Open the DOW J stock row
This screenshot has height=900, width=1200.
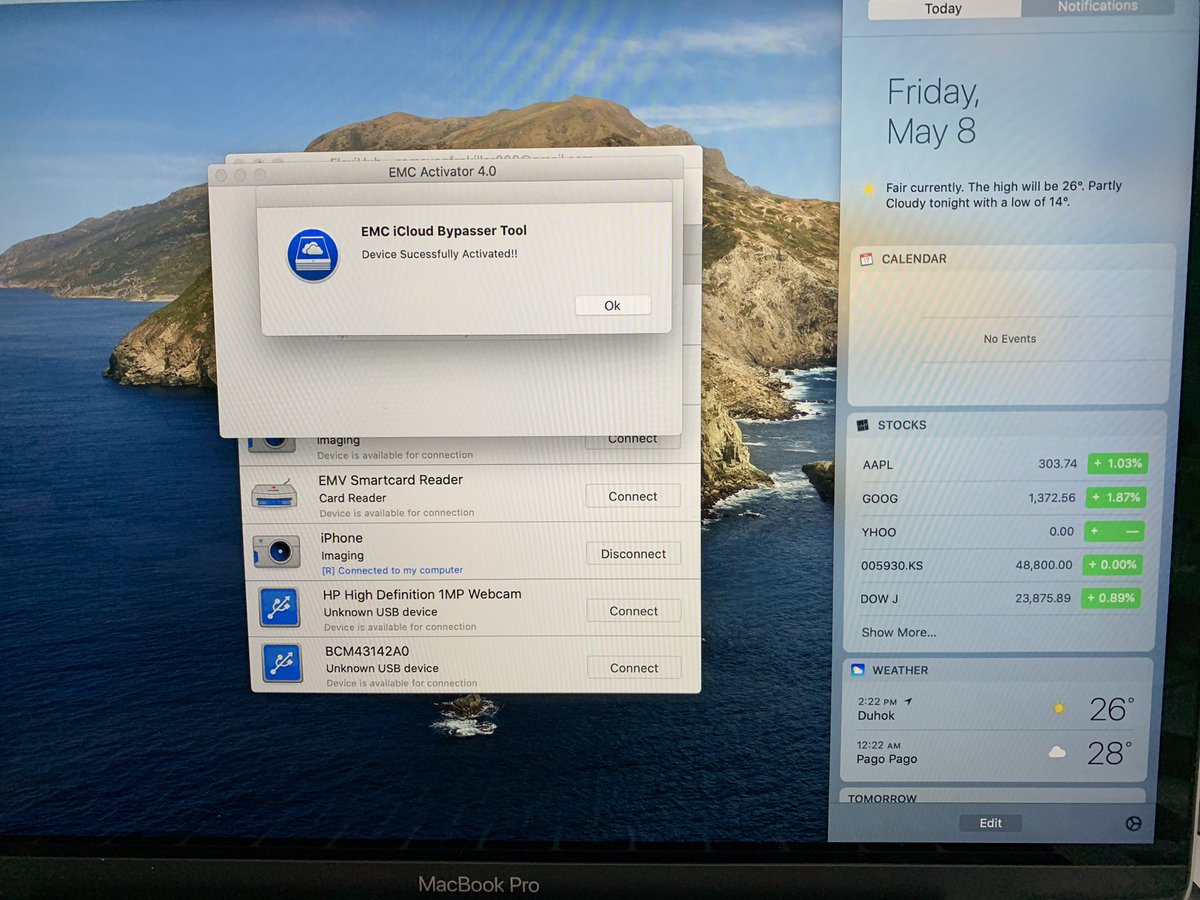click(1001, 599)
